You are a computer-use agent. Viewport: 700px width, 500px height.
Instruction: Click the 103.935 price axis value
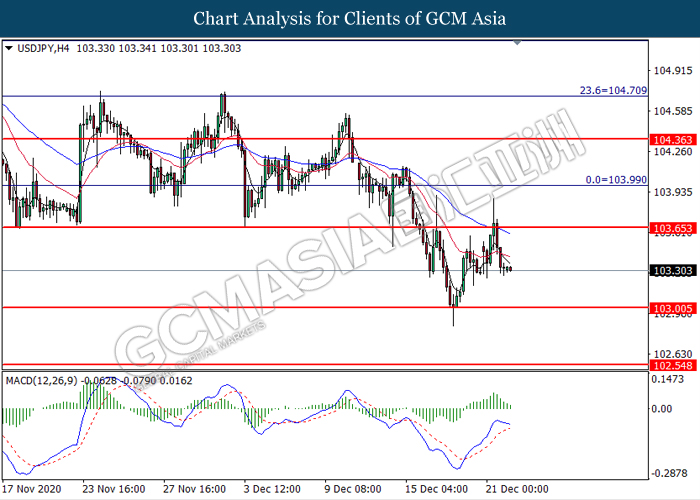tap(673, 192)
